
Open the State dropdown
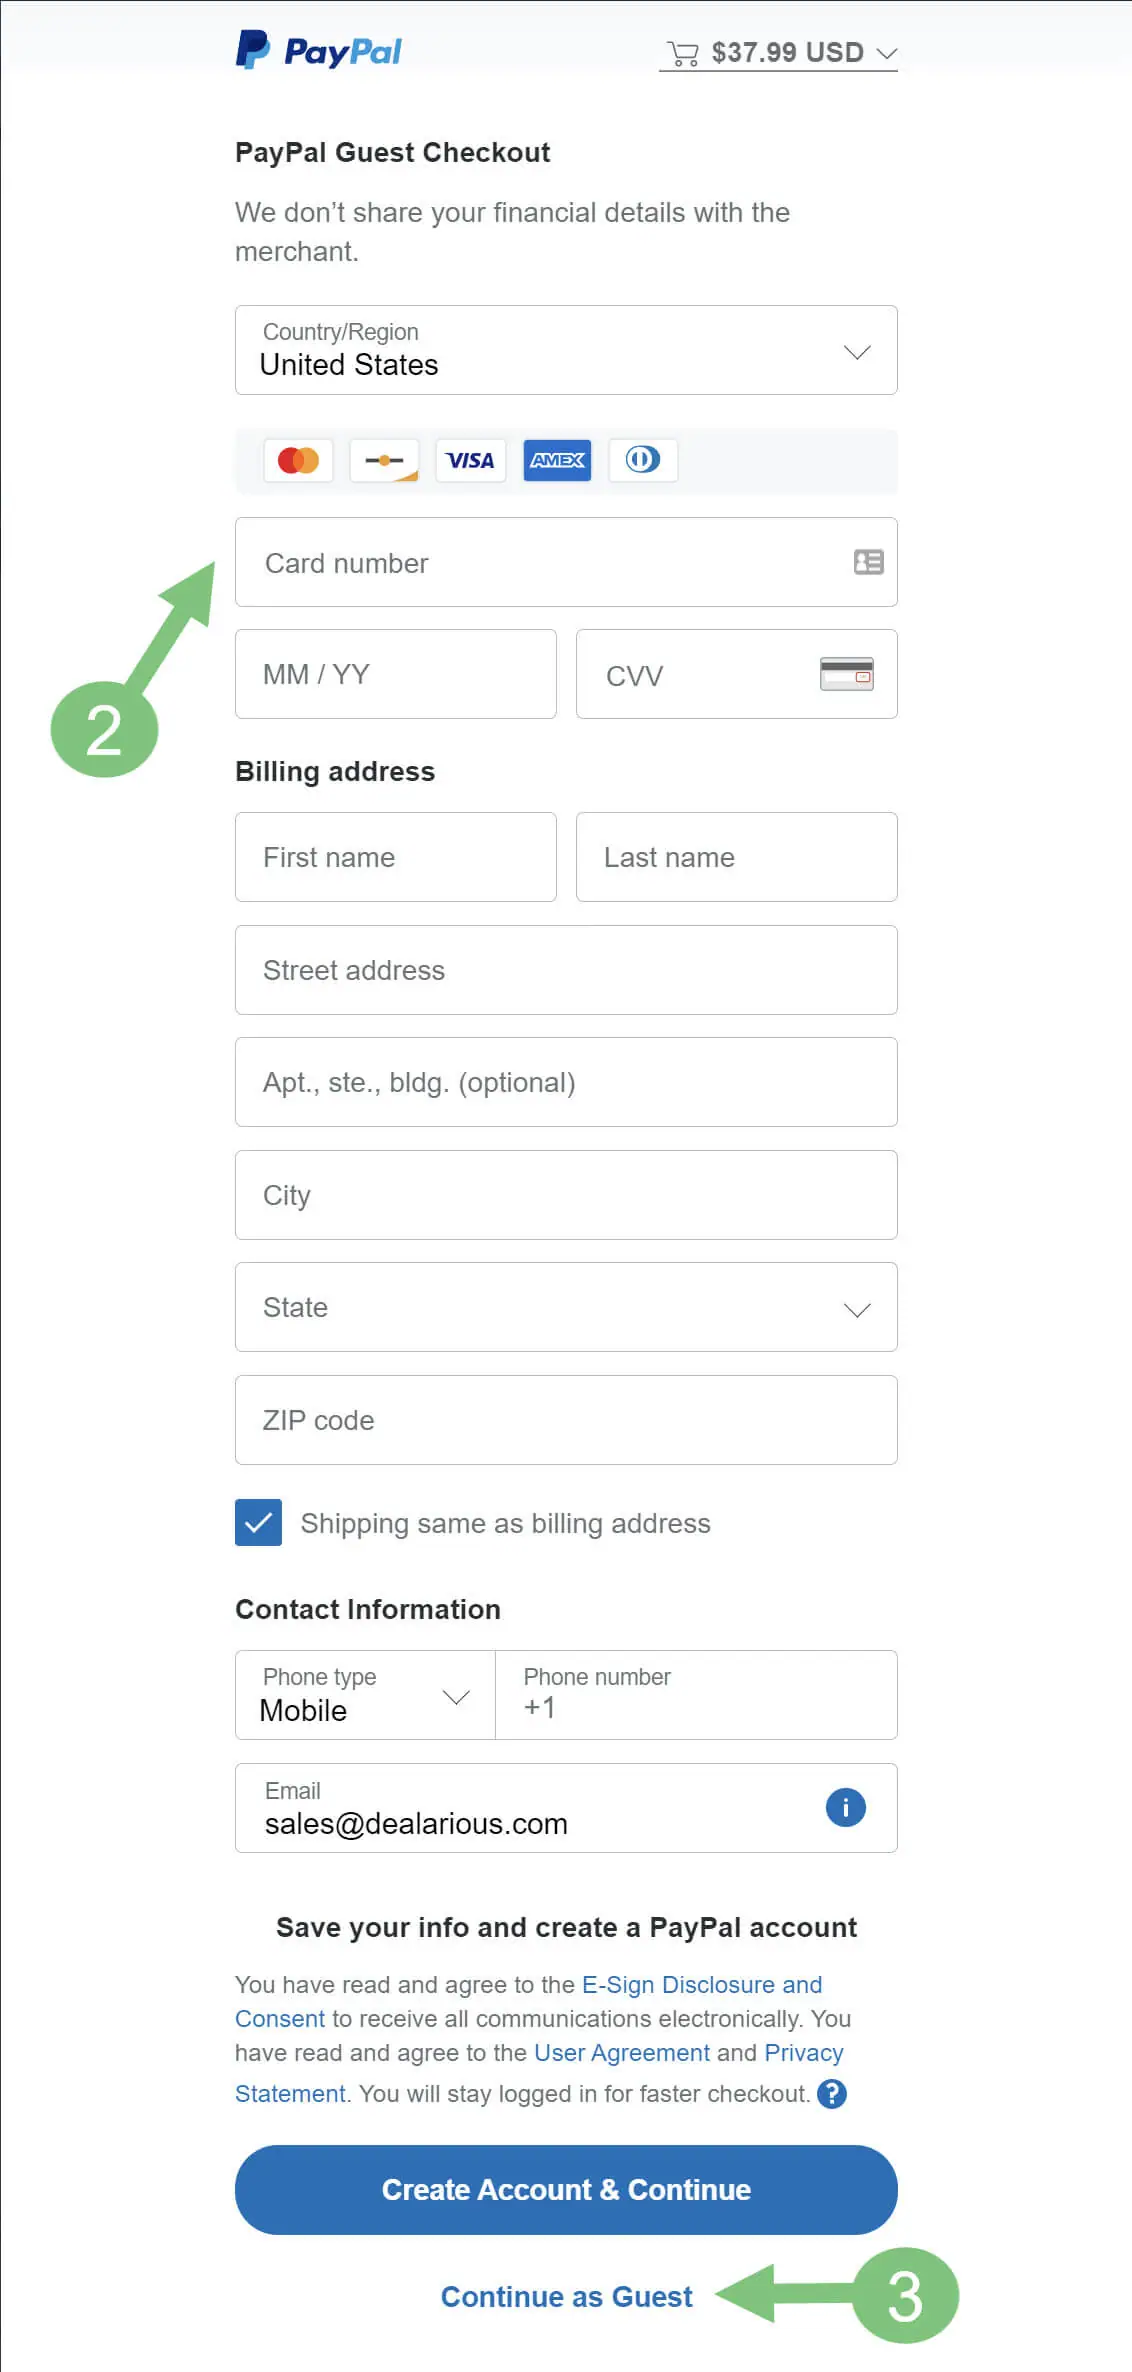(566, 1307)
